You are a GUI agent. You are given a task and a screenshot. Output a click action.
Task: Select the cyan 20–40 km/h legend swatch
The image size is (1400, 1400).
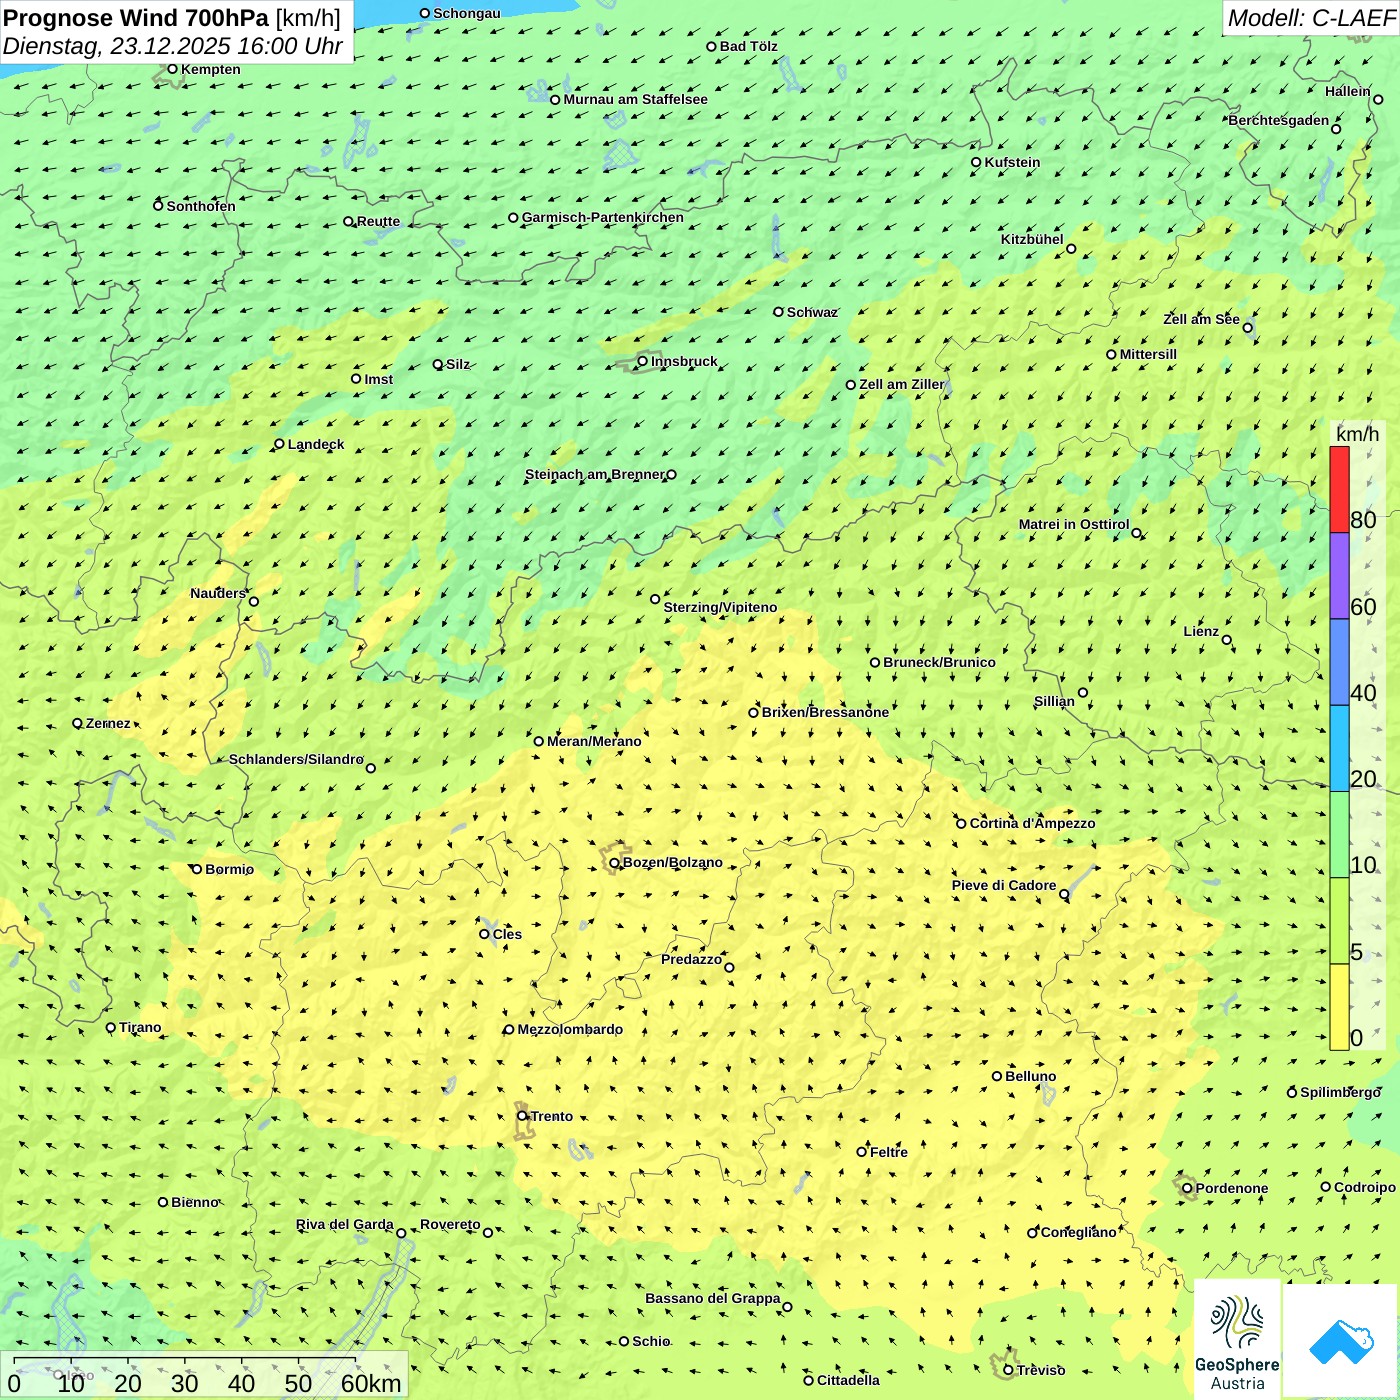(1339, 748)
